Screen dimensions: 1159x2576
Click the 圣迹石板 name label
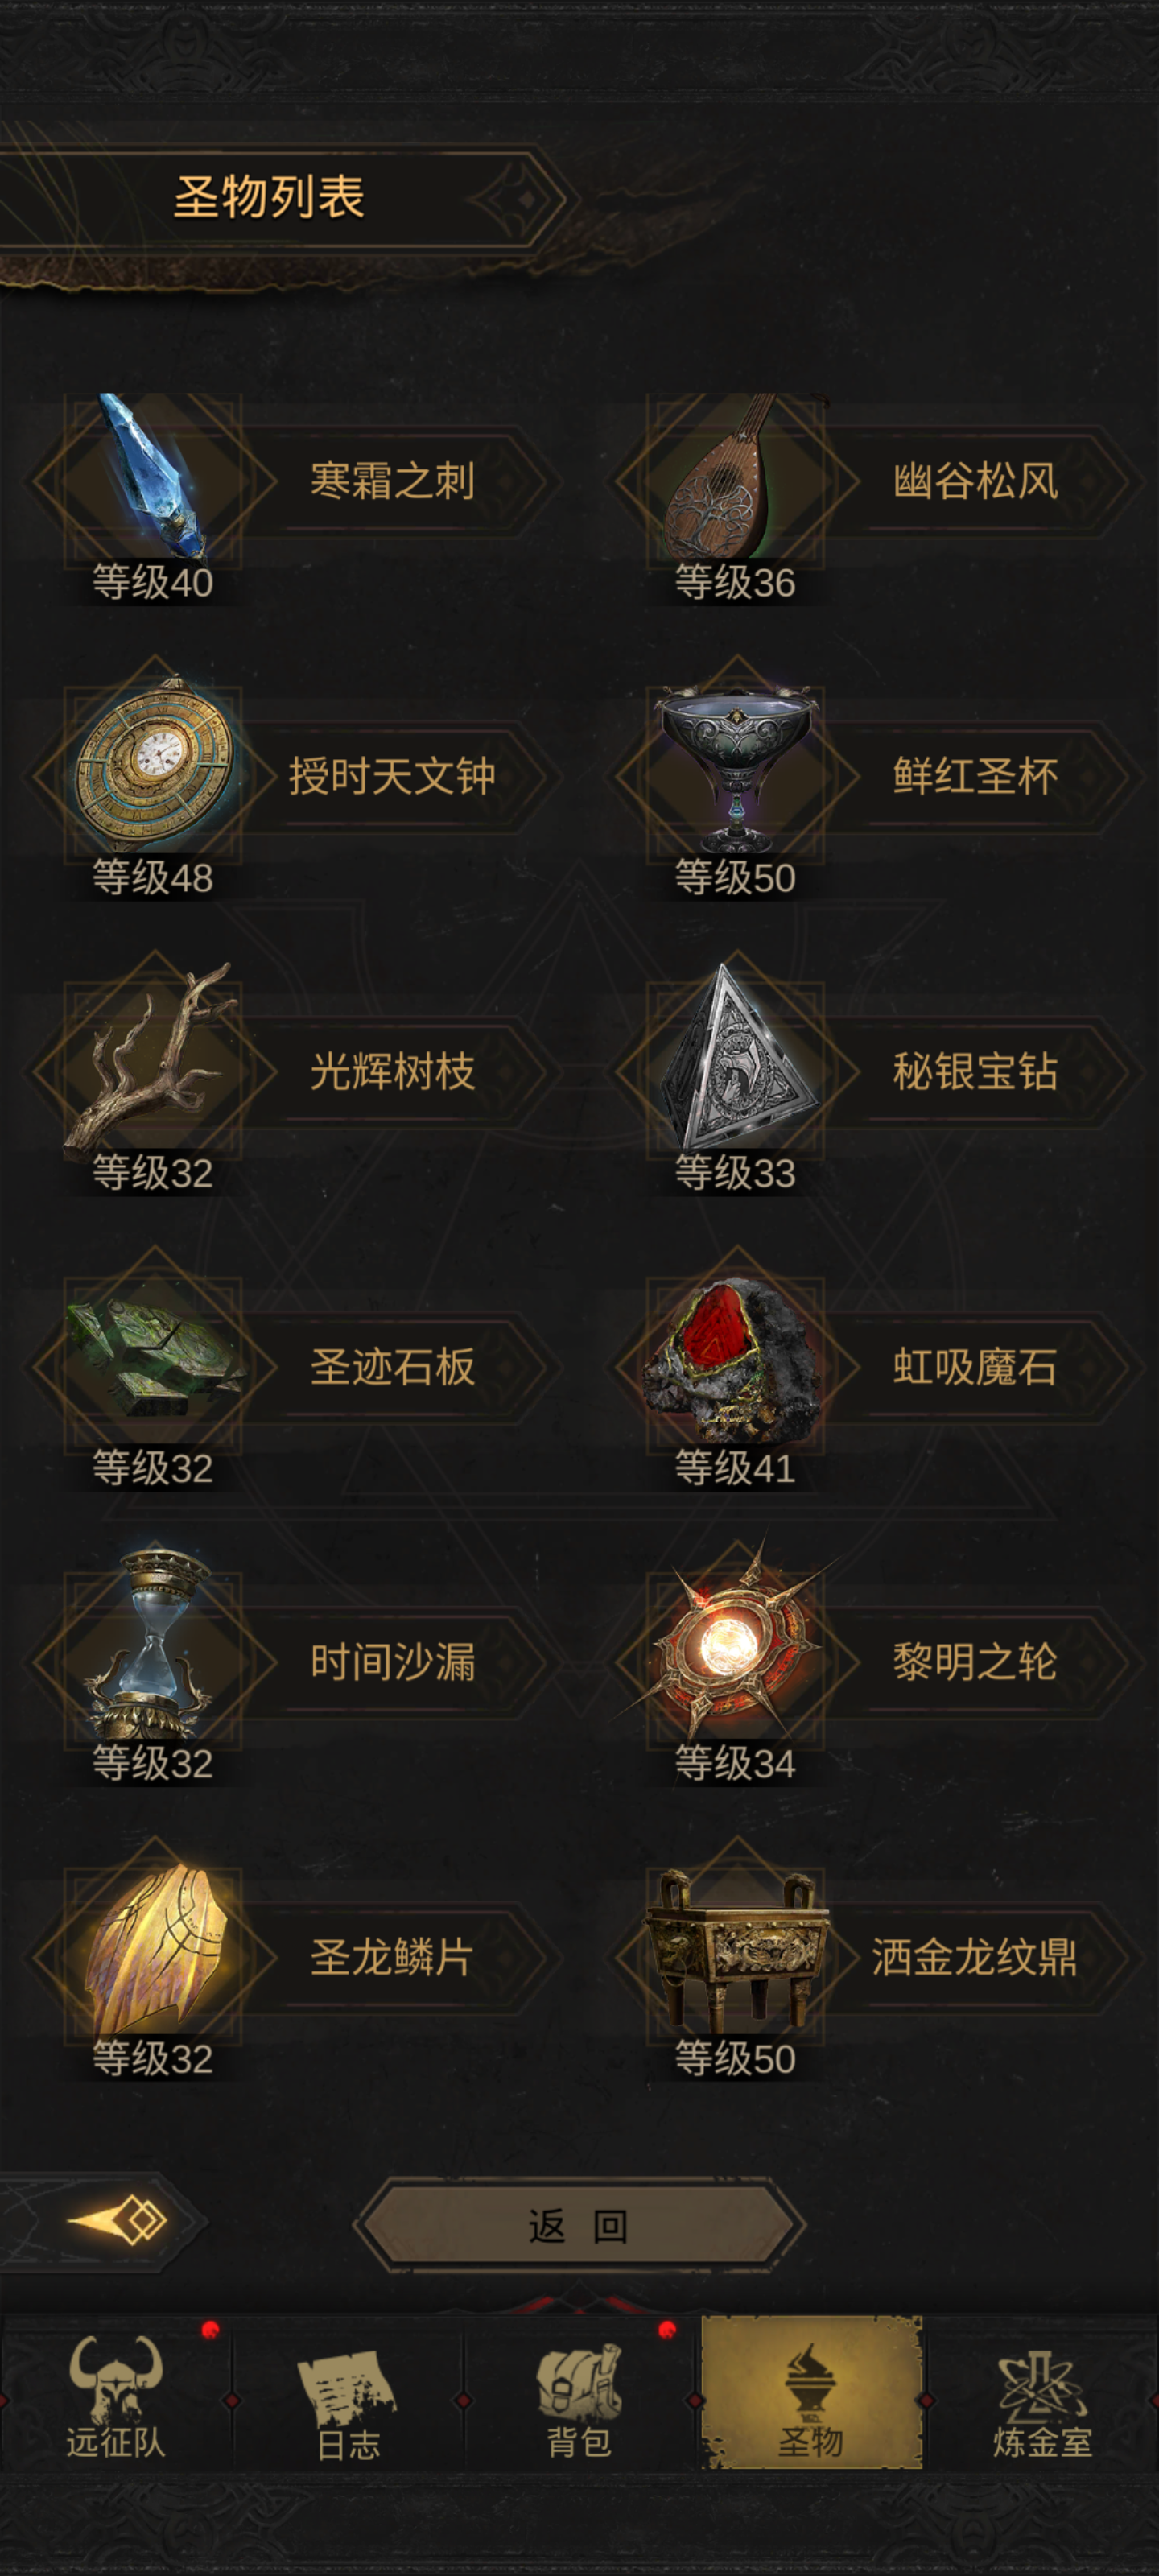pos(392,1367)
